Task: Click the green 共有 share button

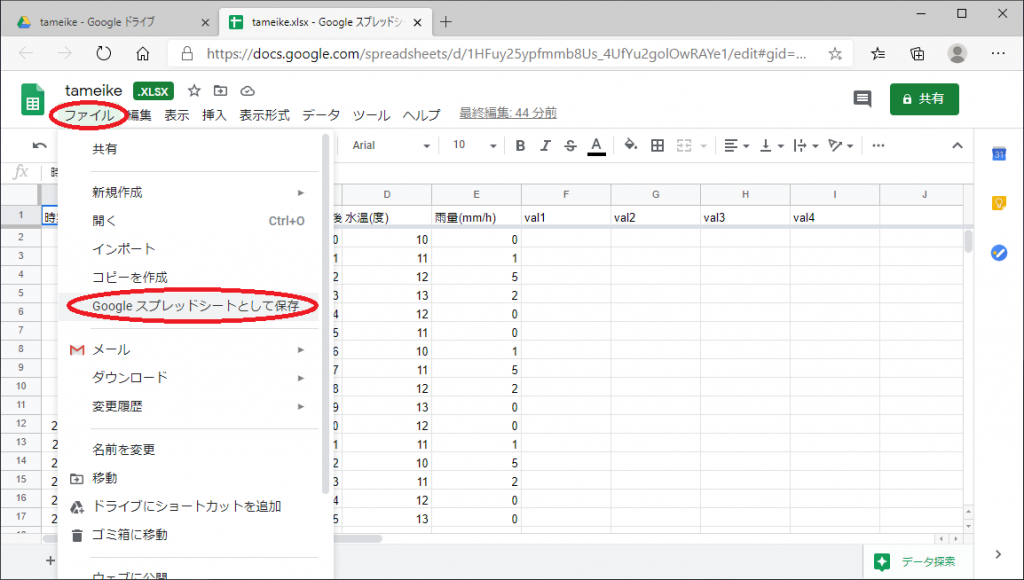Action: pyautogui.click(x=923, y=99)
